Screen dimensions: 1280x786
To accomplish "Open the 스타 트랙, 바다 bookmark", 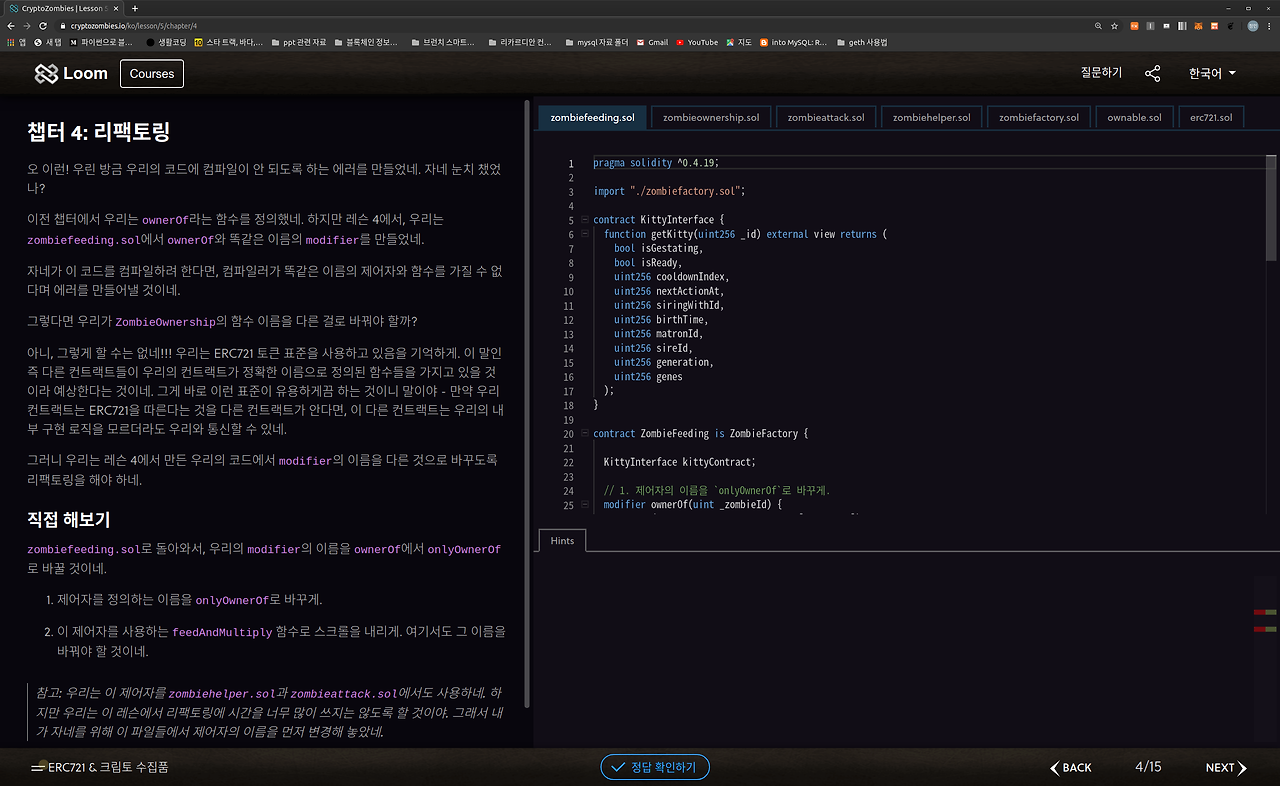I will pyautogui.click(x=228, y=42).
